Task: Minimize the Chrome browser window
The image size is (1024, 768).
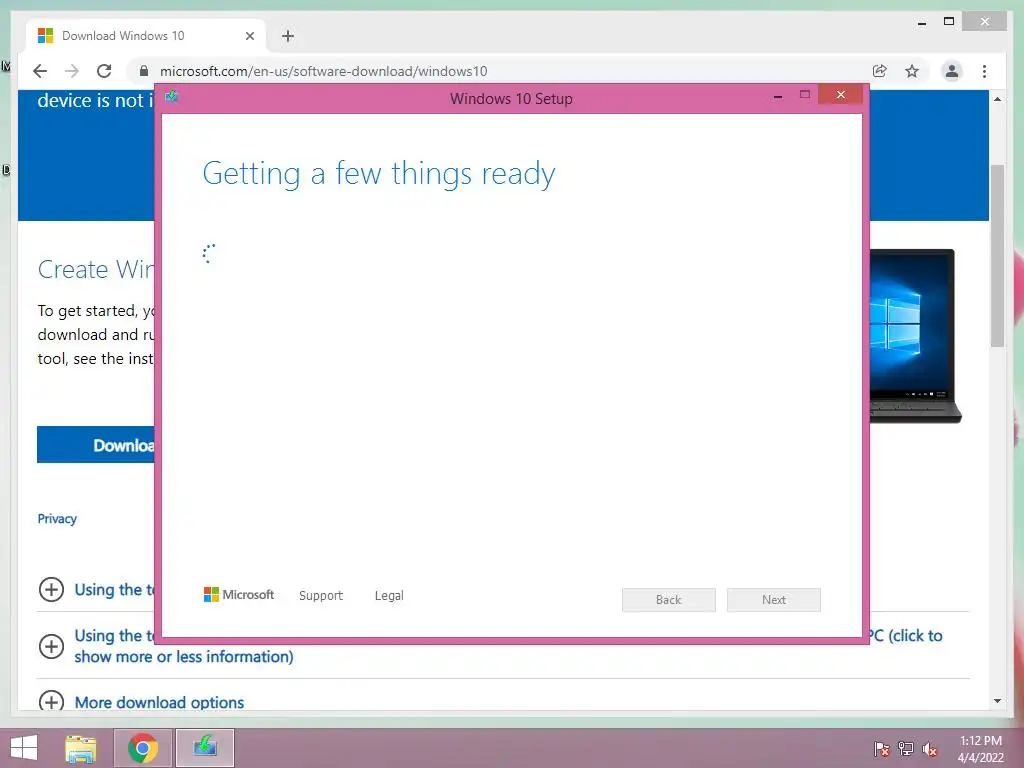Action: coord(922,22)
